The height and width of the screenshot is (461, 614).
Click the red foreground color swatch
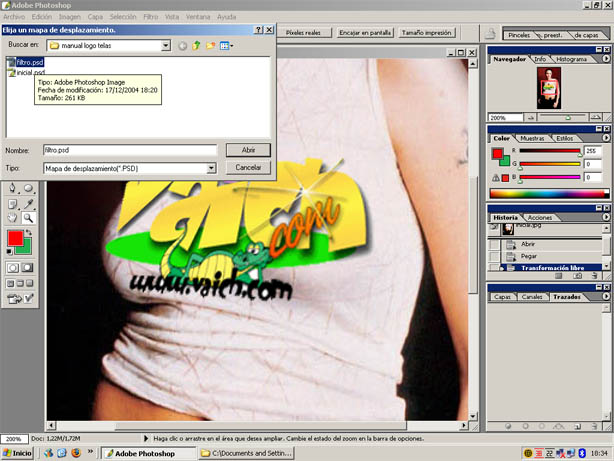pos(15,238)
